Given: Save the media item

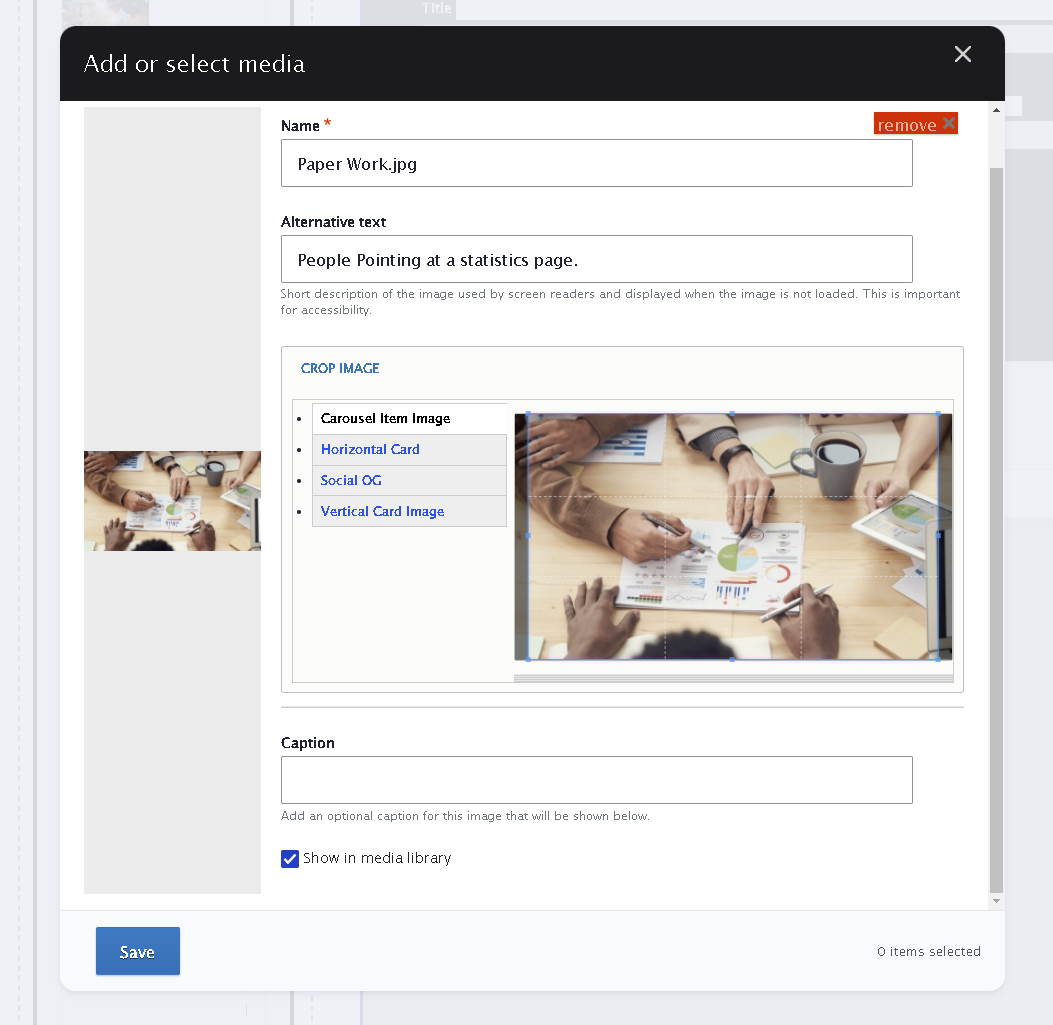Looking at the screenshot, I should (x=138, y=951).
